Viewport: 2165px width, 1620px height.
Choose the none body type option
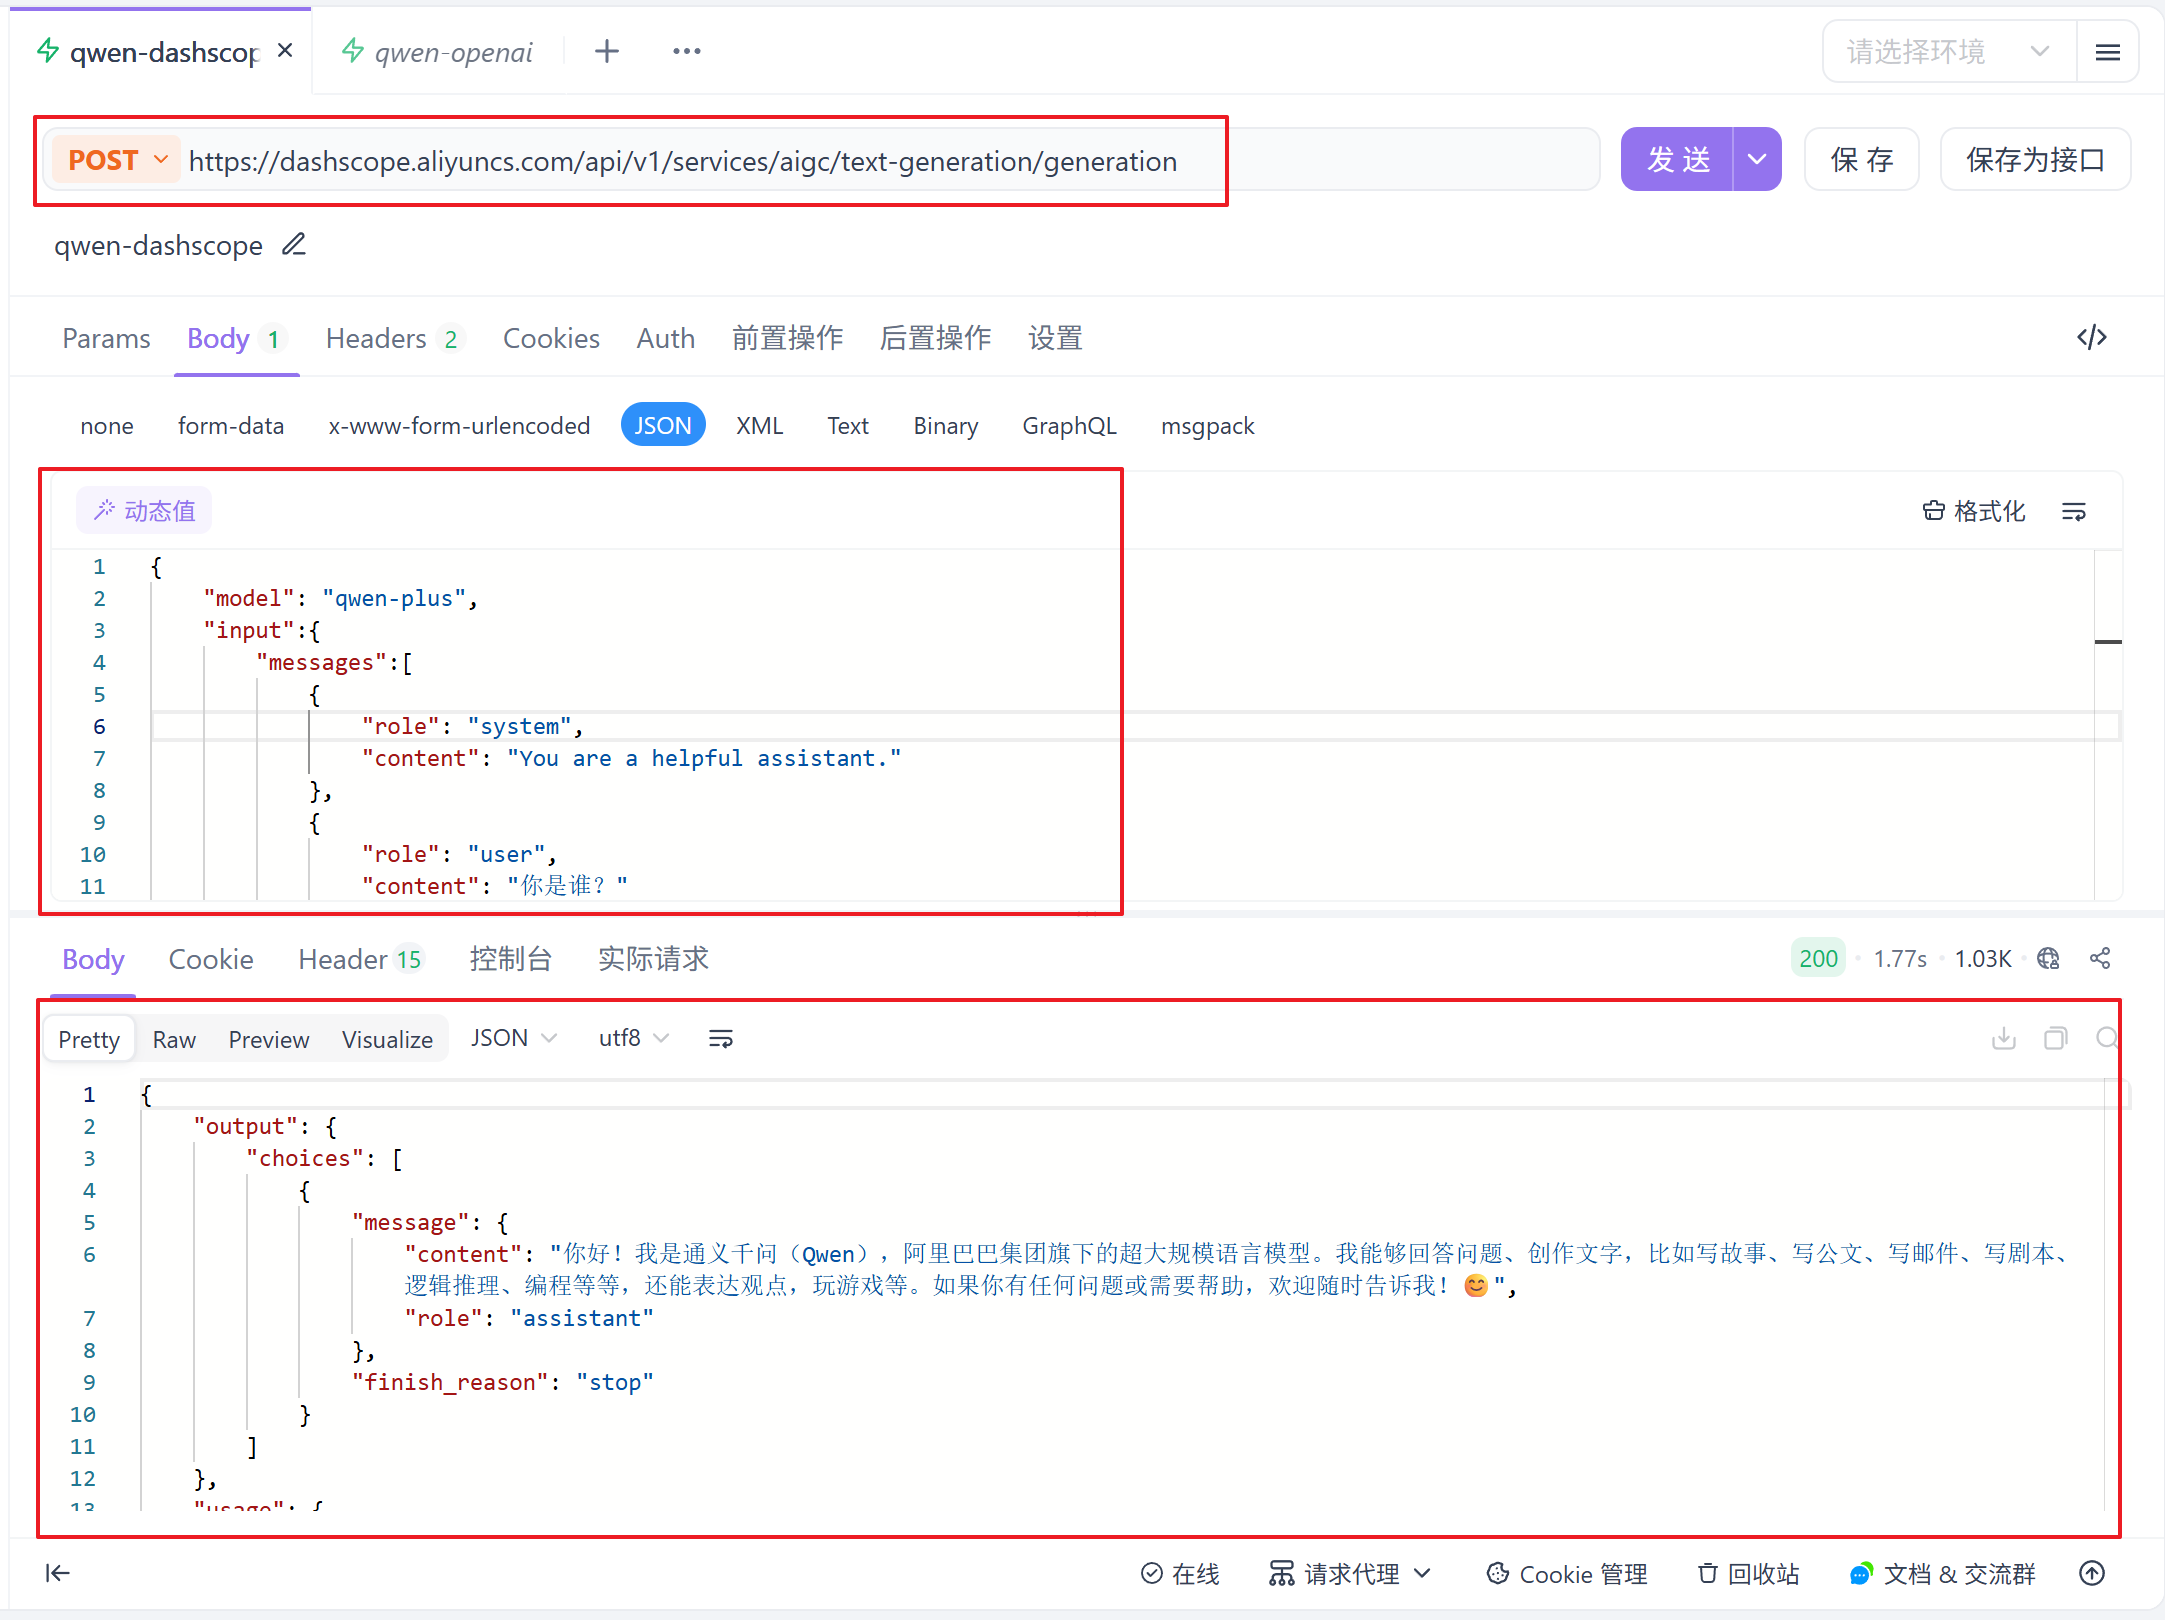tap(107, 426)
